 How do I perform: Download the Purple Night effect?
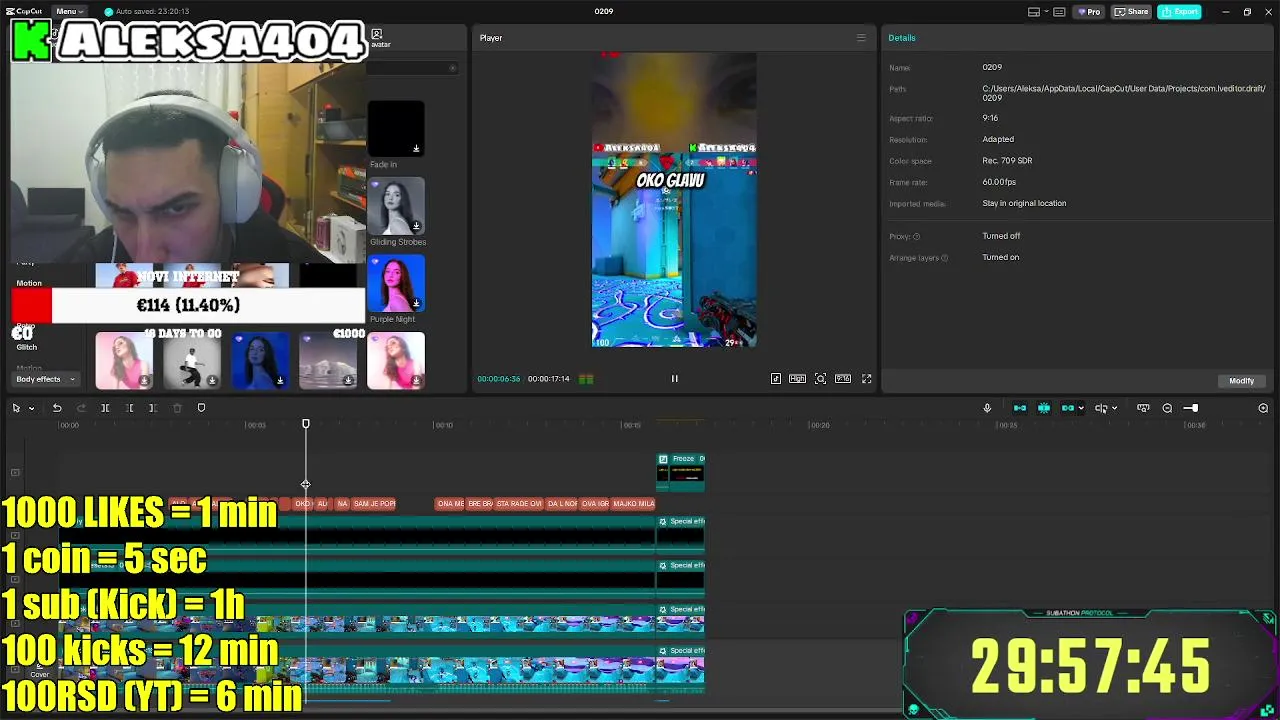[416, 303]
